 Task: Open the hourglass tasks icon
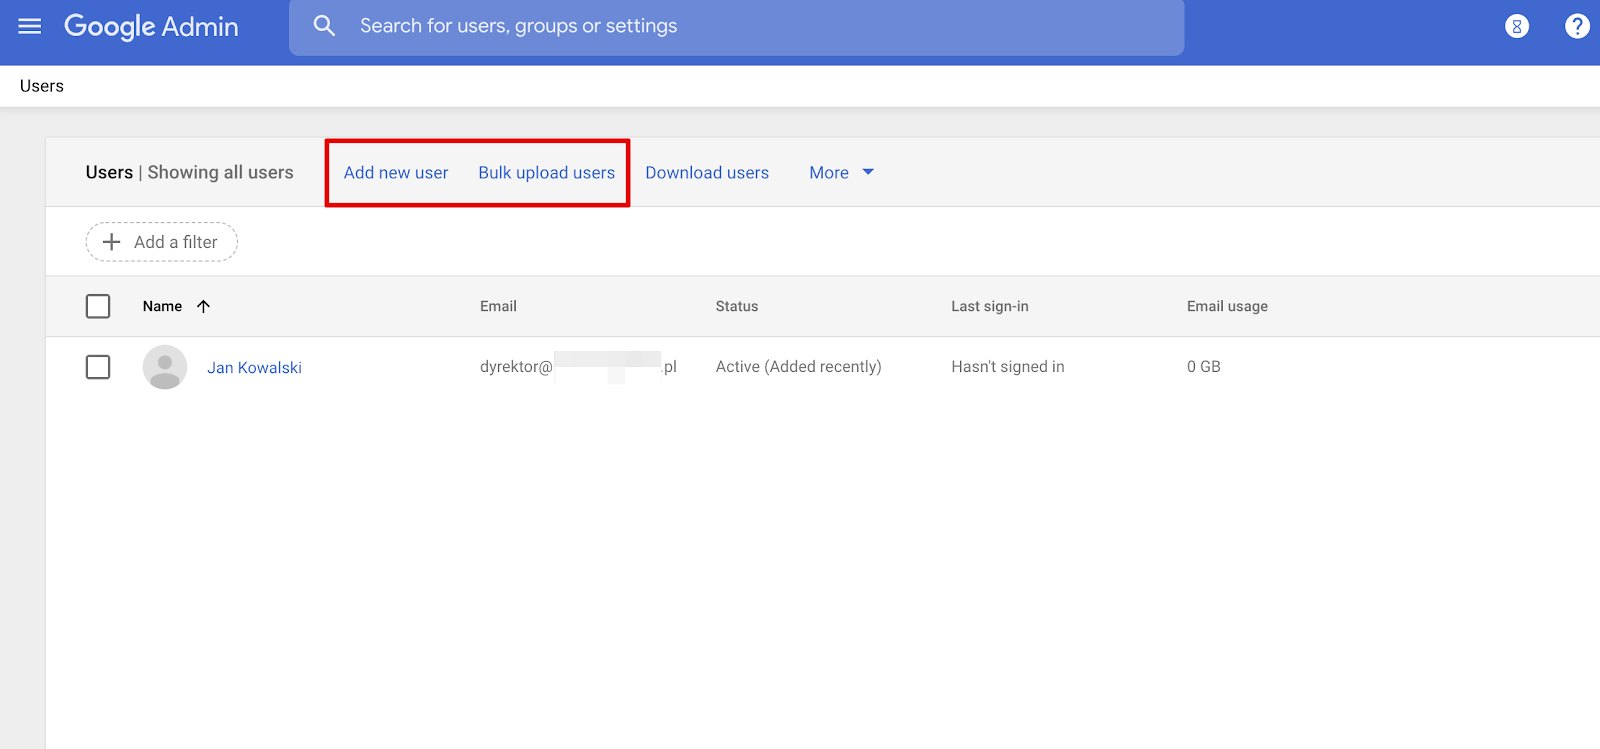pyautogui.click(x=1516, y=26)
